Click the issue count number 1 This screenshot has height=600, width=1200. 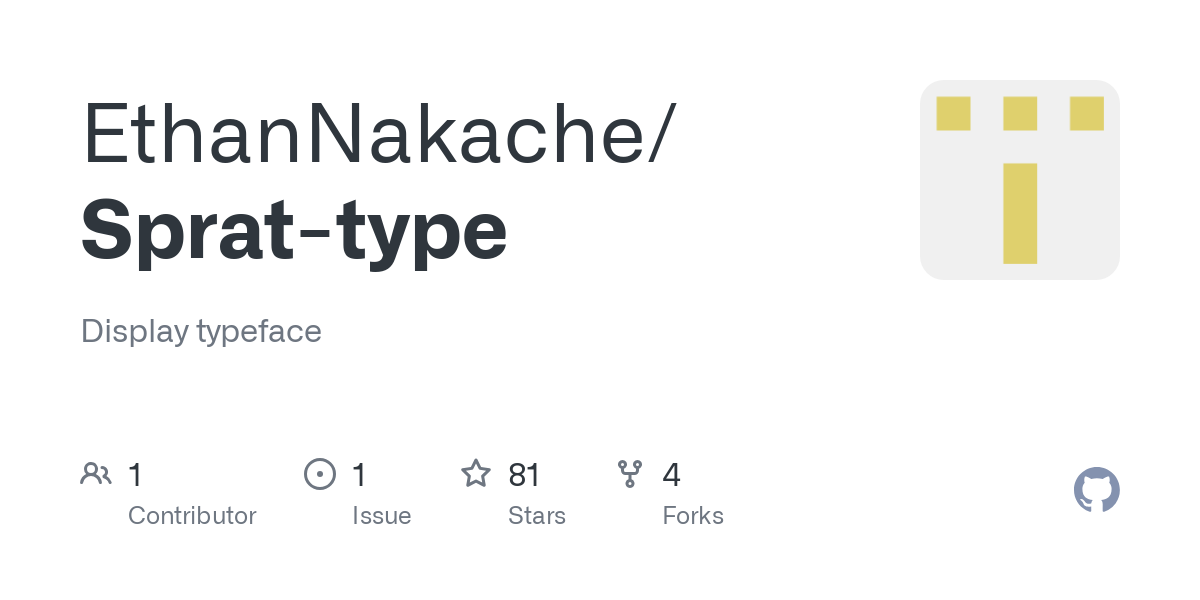[359, 474]
